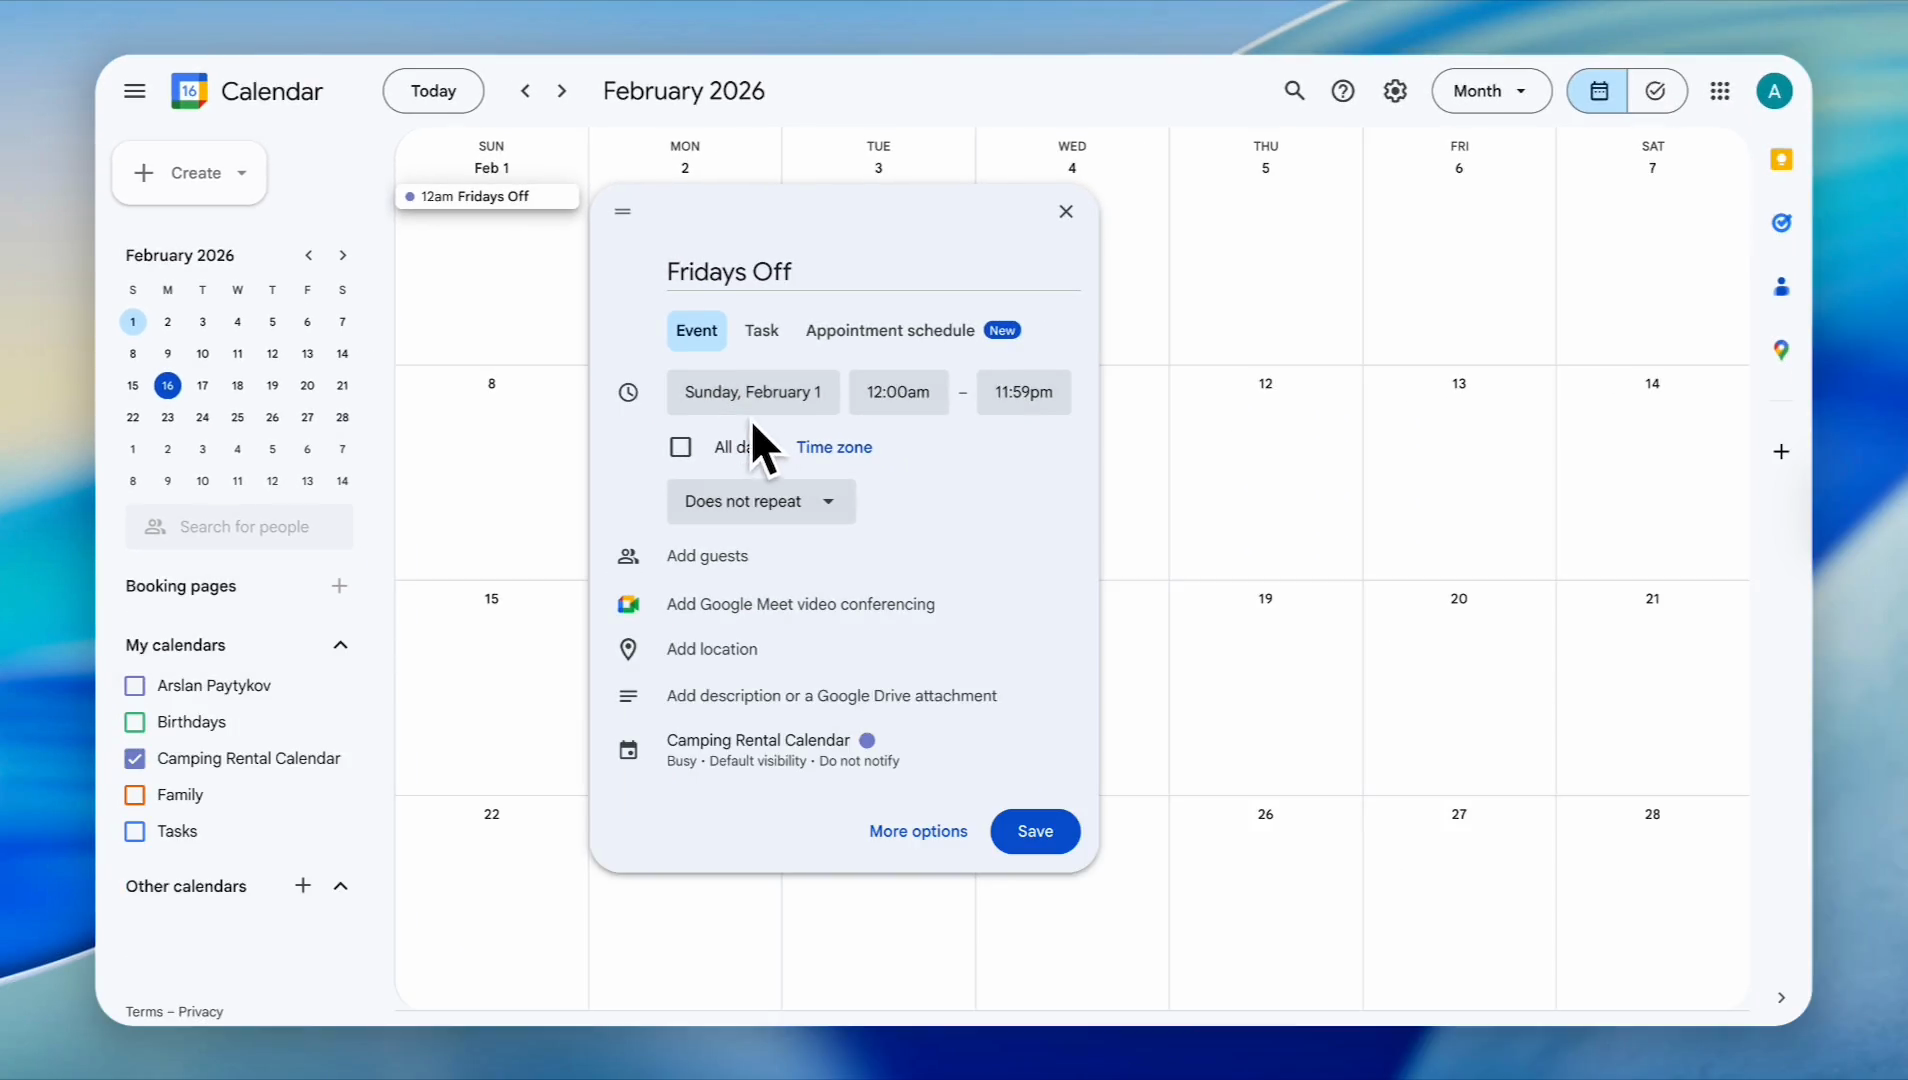1908x1080 pixels.
Task: Go to previous month in main toolbar
Action: click(525, 91)
